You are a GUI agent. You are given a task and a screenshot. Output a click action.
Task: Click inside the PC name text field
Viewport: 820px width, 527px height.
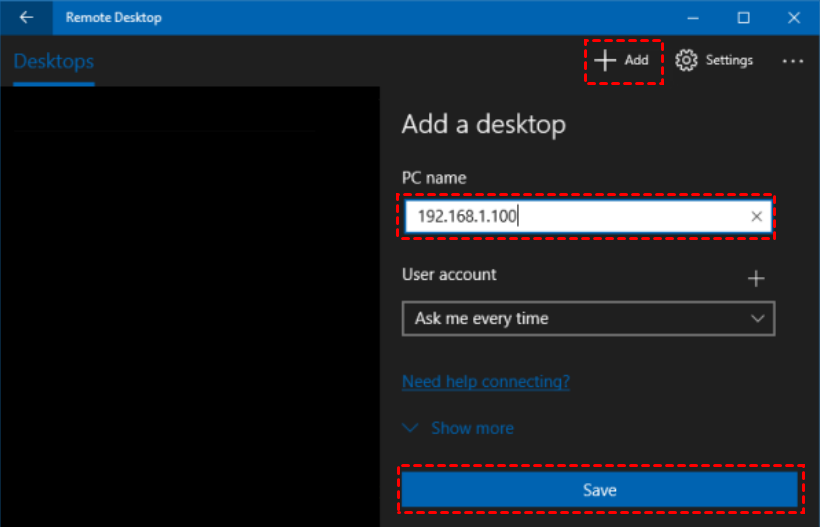click(x=570, y=217)
